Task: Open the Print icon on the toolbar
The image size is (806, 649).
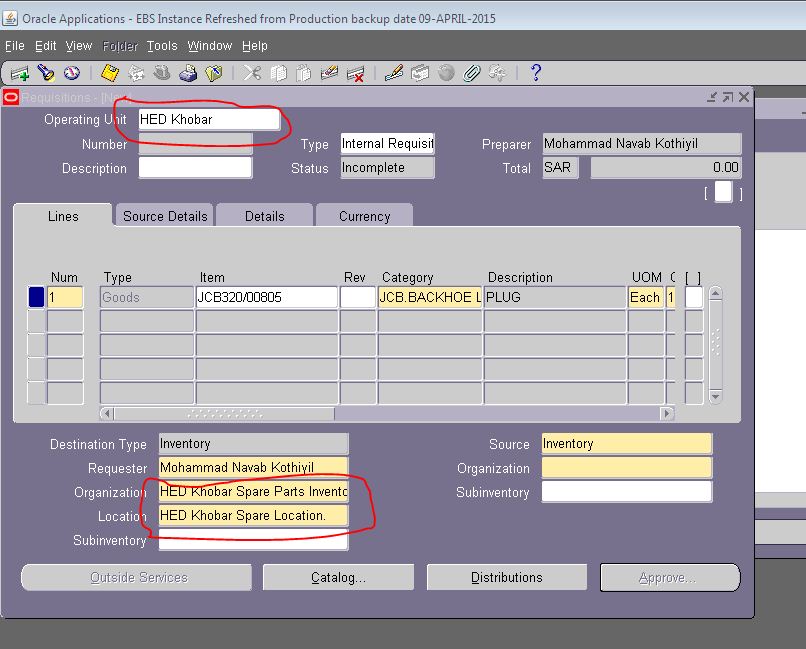Action: click(x=186, y=72)
